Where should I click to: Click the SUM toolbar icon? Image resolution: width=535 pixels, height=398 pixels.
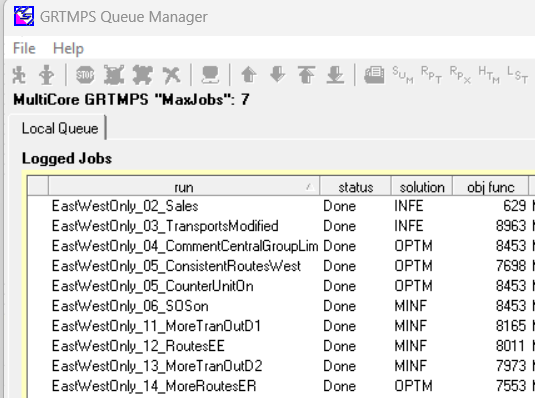pos(403,75)
